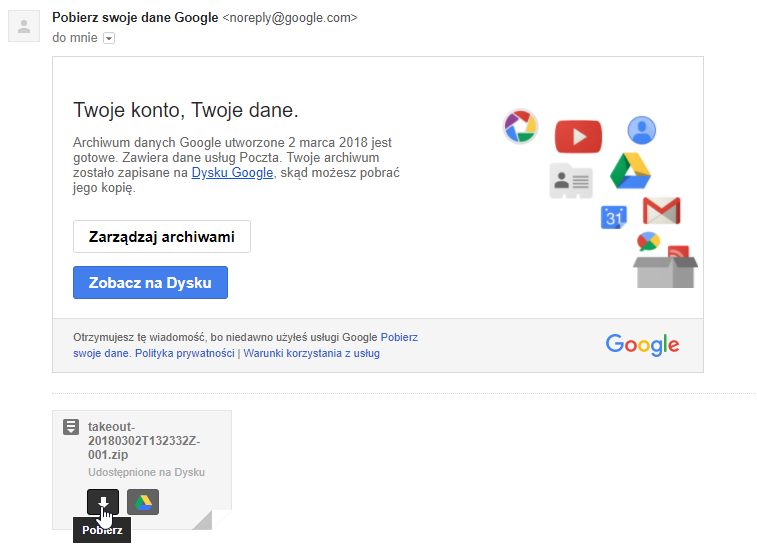Expand recipient details arrow next to 'do mnie'
757x550 pixels.
click(x=109, y=38)
